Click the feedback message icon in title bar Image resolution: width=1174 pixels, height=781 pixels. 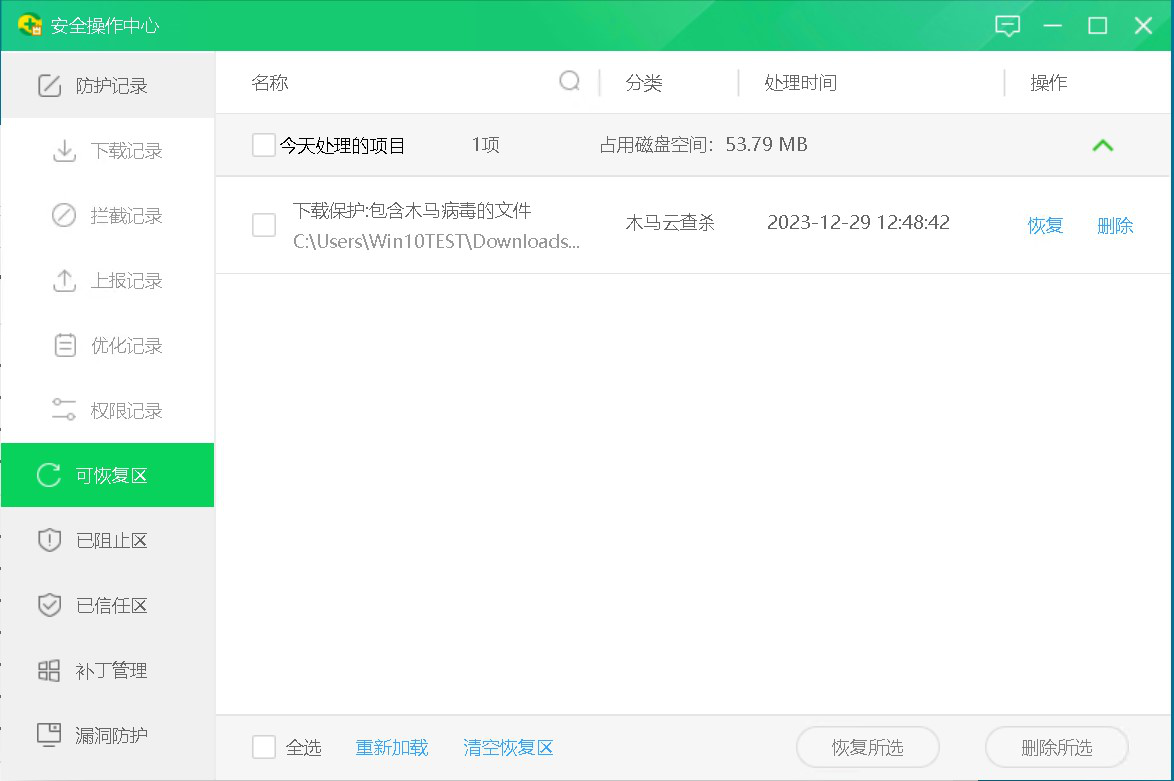tap(1007, 26)
